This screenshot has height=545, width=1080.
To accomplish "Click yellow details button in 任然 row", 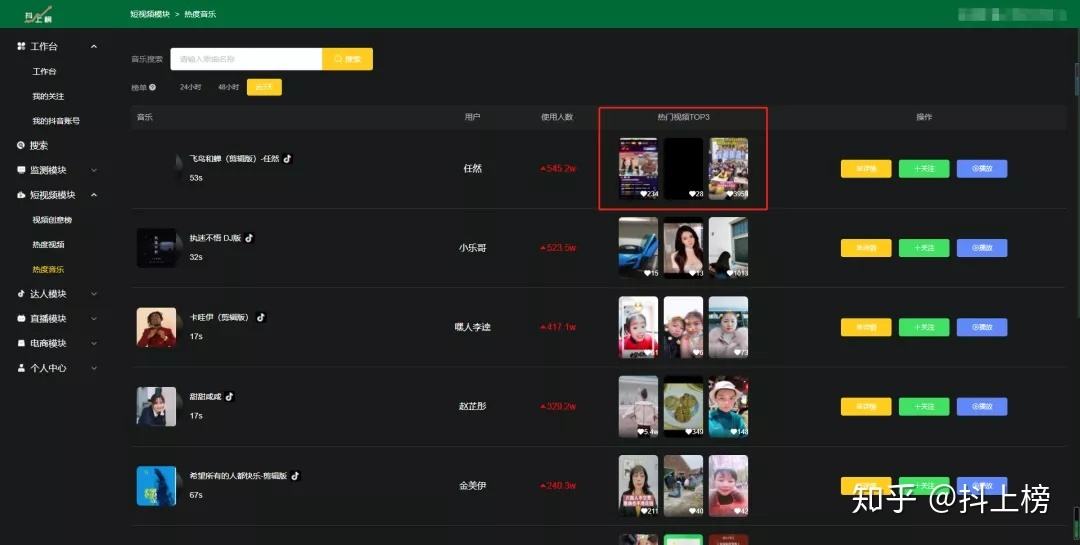I will [x=866, y=169].
